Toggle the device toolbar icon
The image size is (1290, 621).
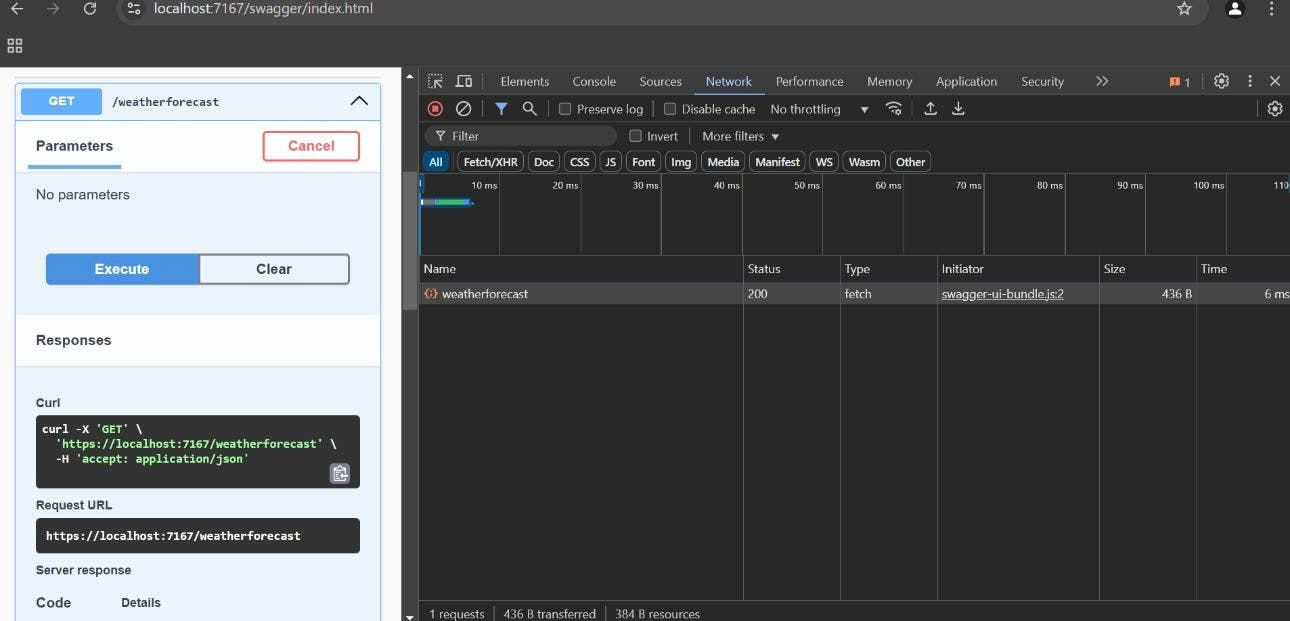click(464, 81)
